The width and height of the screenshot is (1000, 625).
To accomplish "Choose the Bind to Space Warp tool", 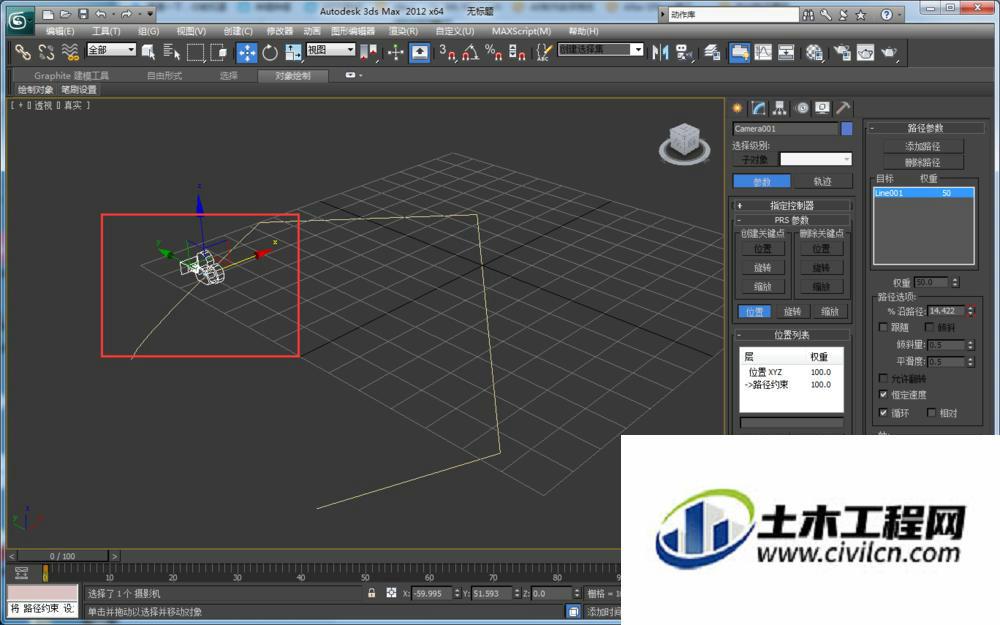I will coord(70,52).
